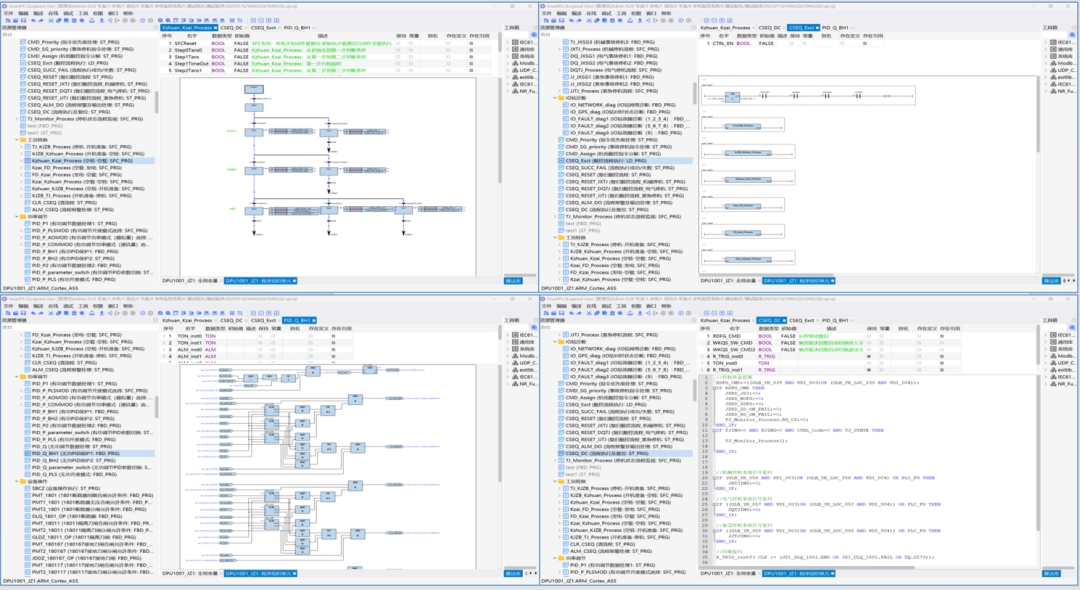Click 算法库 button at bottom-right of top-left window
Viewport: 1080px width, 590px height.
tap(513, 281)
